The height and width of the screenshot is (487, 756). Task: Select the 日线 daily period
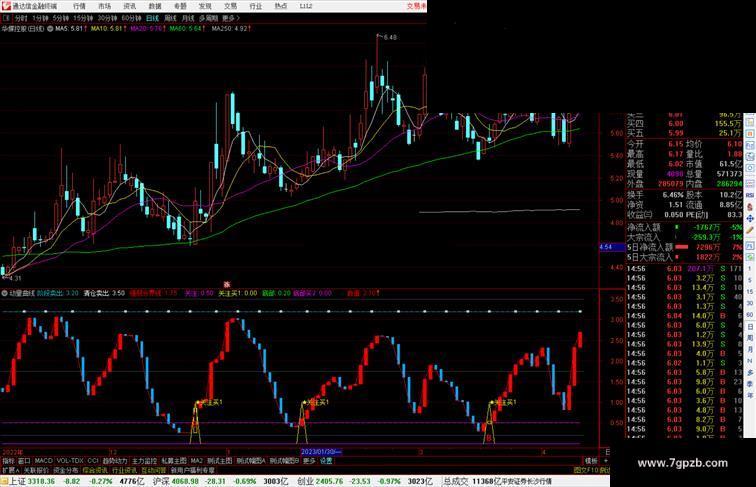click(152, 18)
